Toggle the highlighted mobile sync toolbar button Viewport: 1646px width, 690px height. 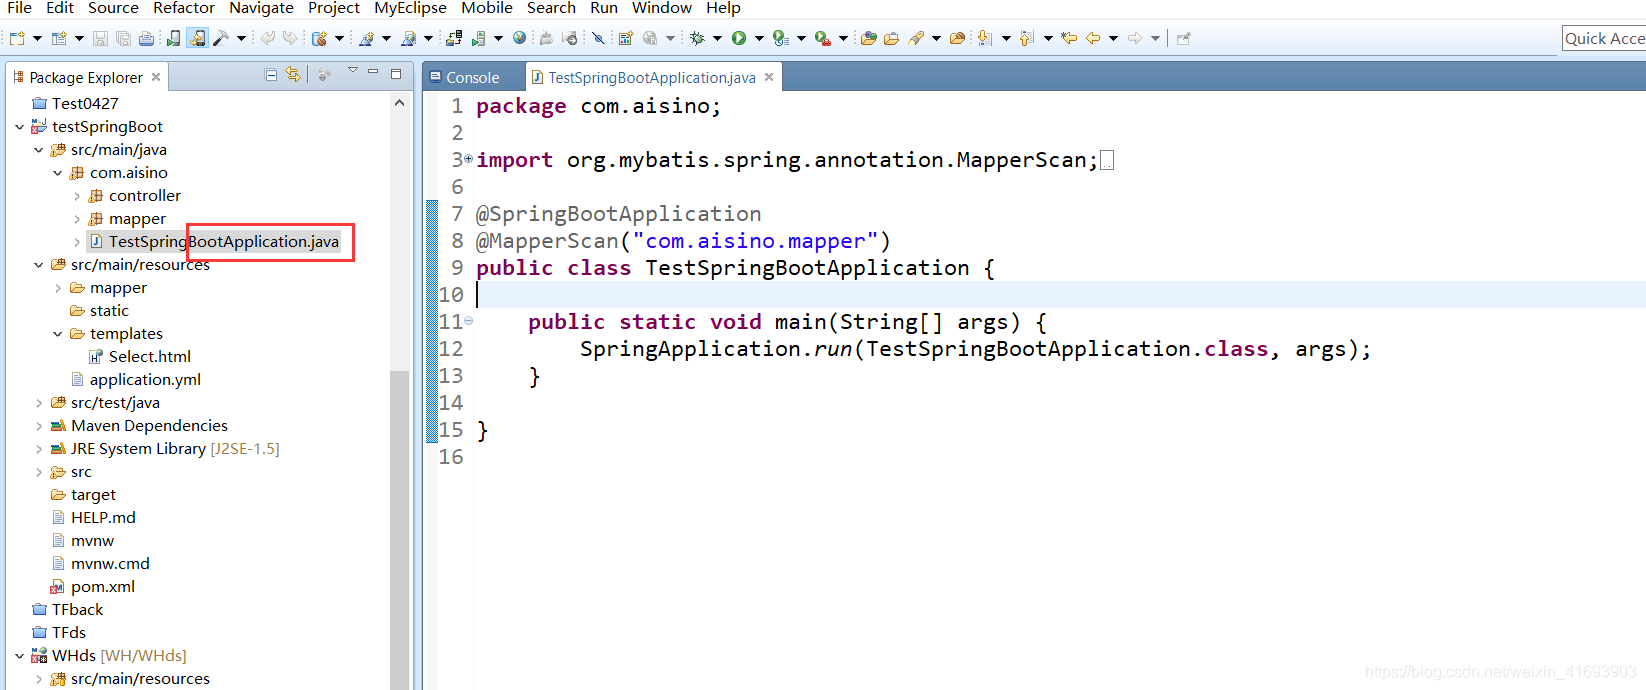tap(197, 38)
